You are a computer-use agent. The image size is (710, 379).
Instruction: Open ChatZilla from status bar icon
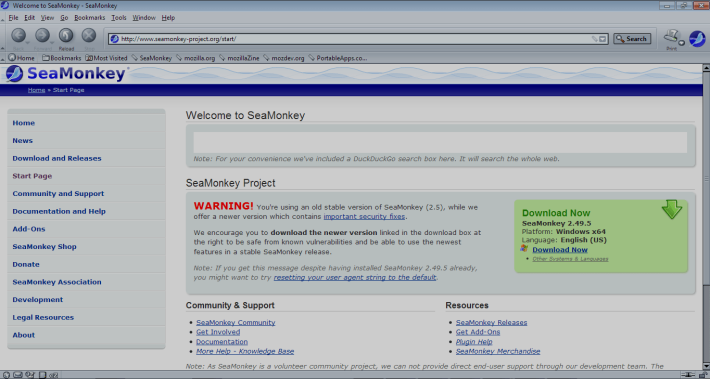(54, 375)
